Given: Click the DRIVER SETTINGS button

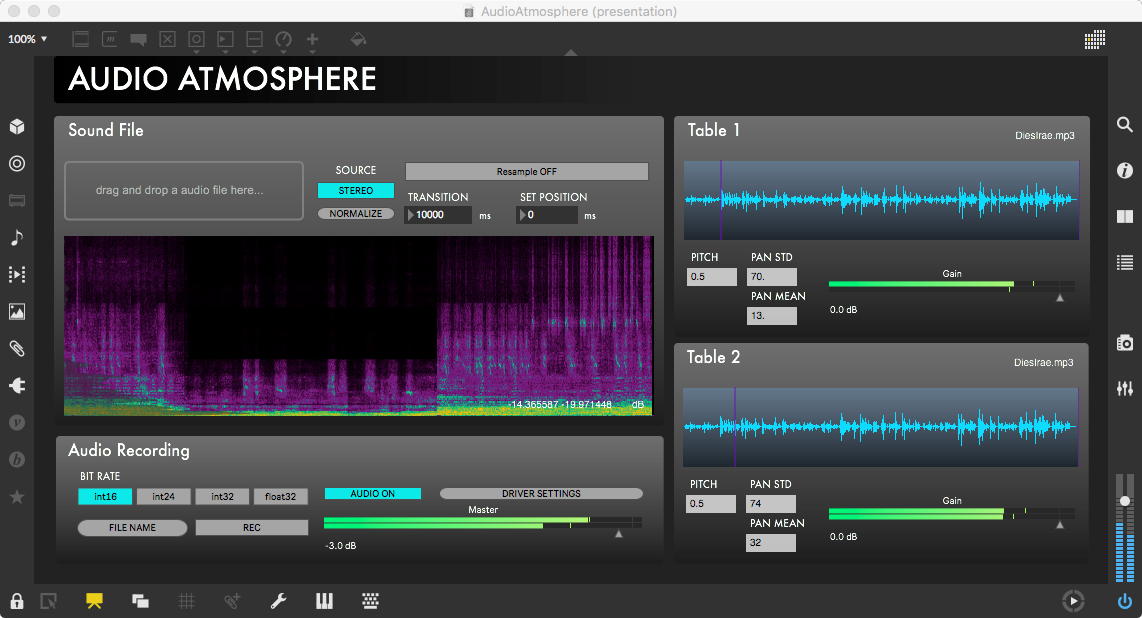Looking at the screenshot, I should pyautogui.click(x=541, y=493).
